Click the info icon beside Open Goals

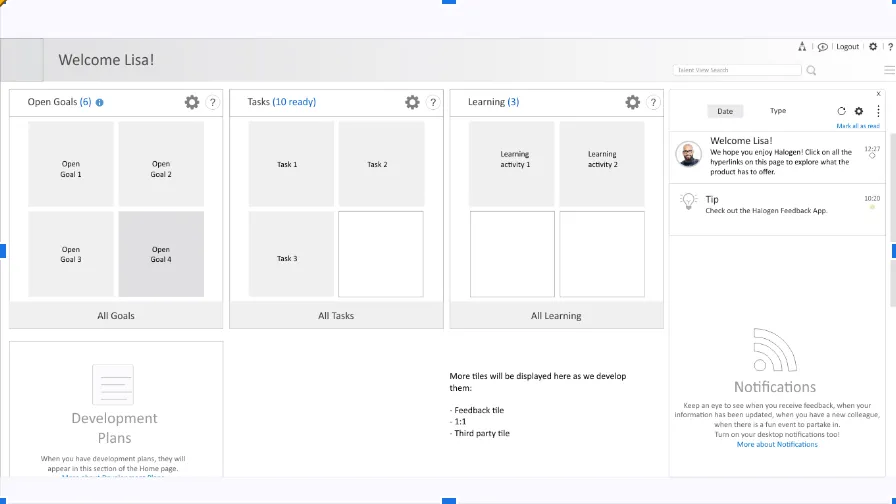[x=99, y=102]
